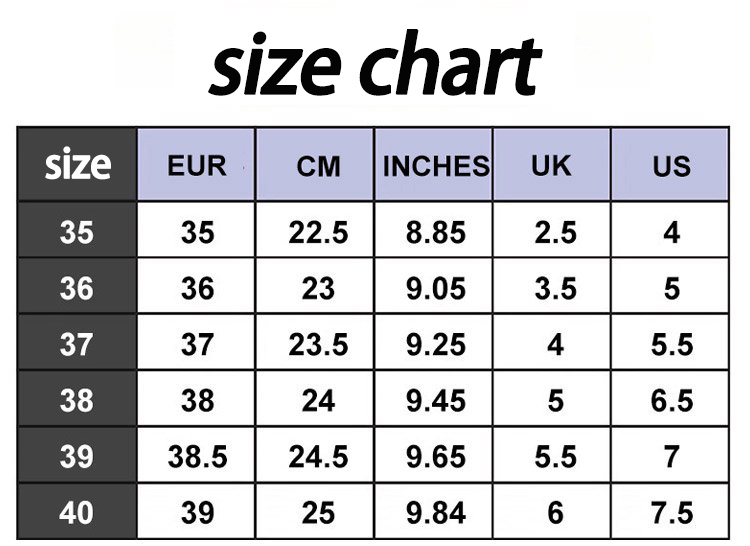The width and height of the screenshot is (750, 546).
Task: Select the UK column header
Action: (x=552, y=164)
